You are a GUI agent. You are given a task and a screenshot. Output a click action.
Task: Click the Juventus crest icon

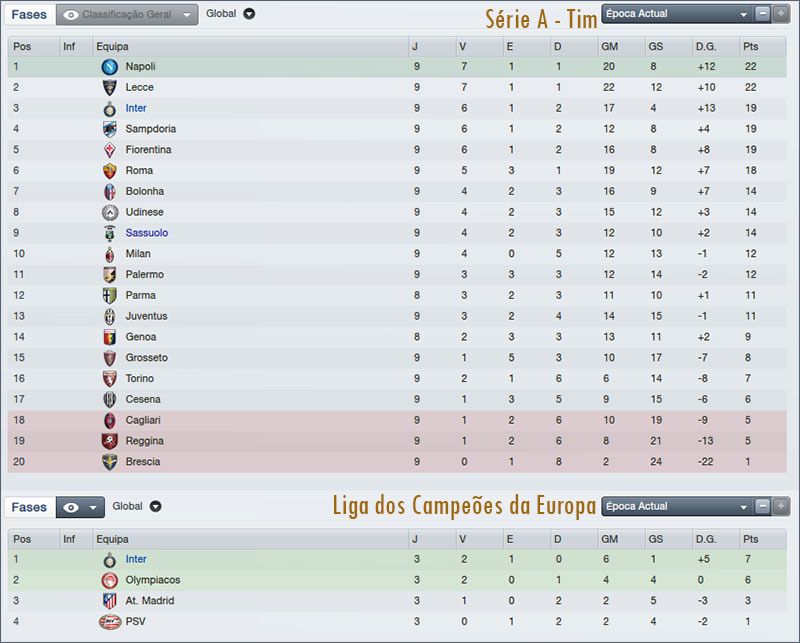pyautogui.click(x=110, y=316)
